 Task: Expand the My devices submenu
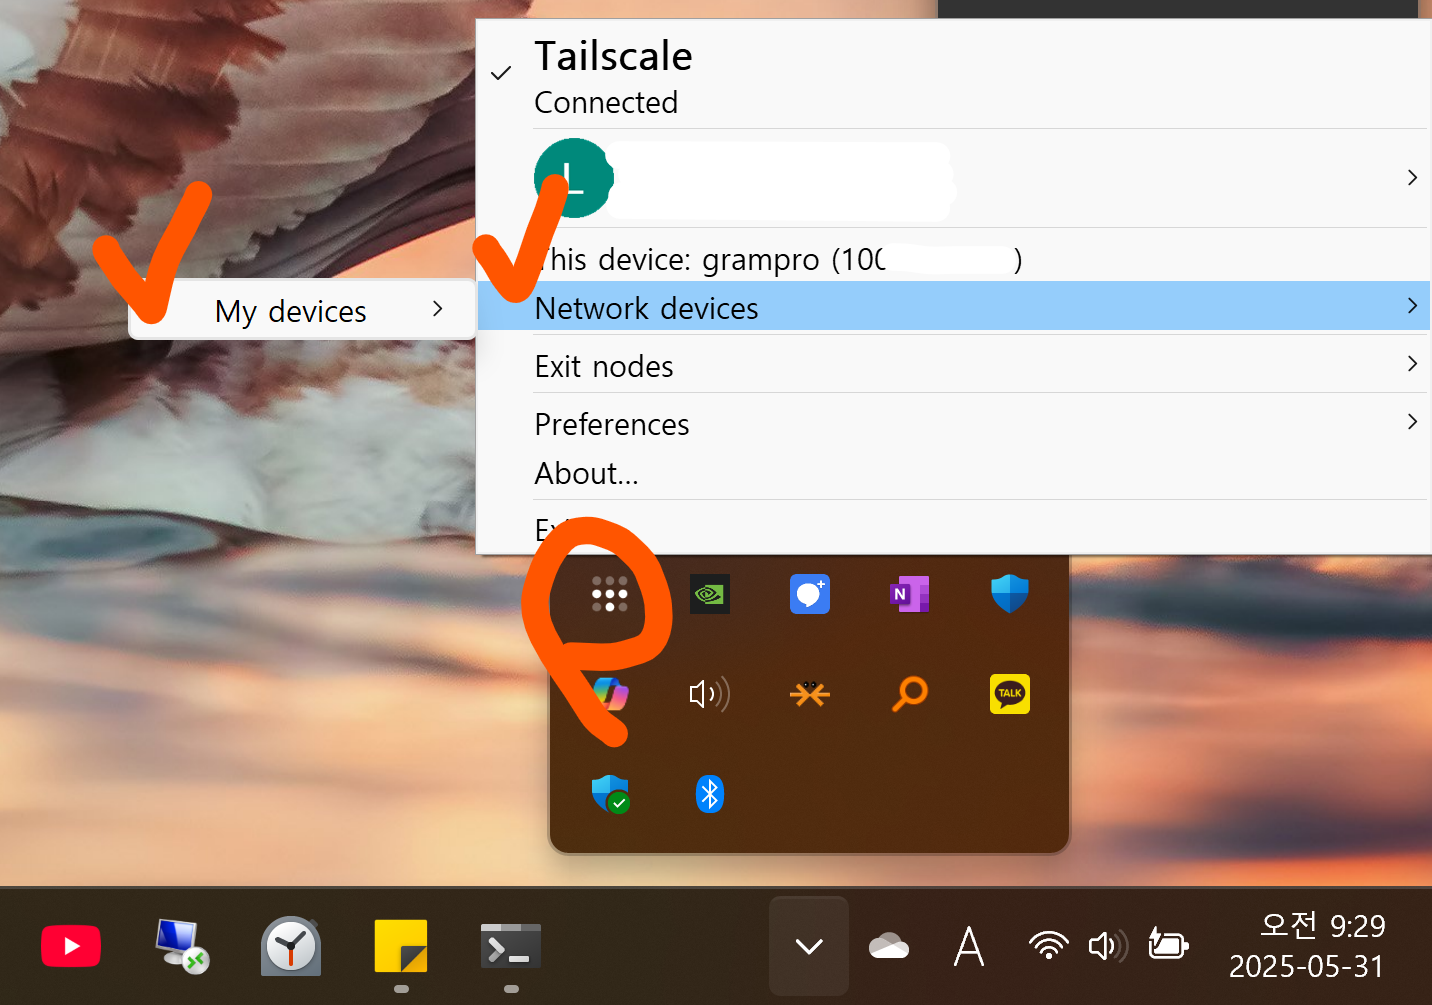click(290, 310)
